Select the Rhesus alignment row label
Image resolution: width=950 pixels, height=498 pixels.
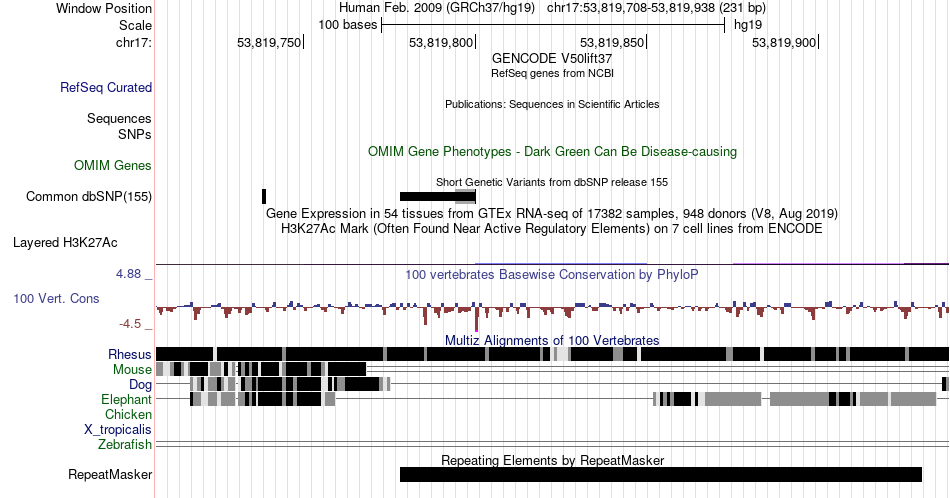click(130, 354)
